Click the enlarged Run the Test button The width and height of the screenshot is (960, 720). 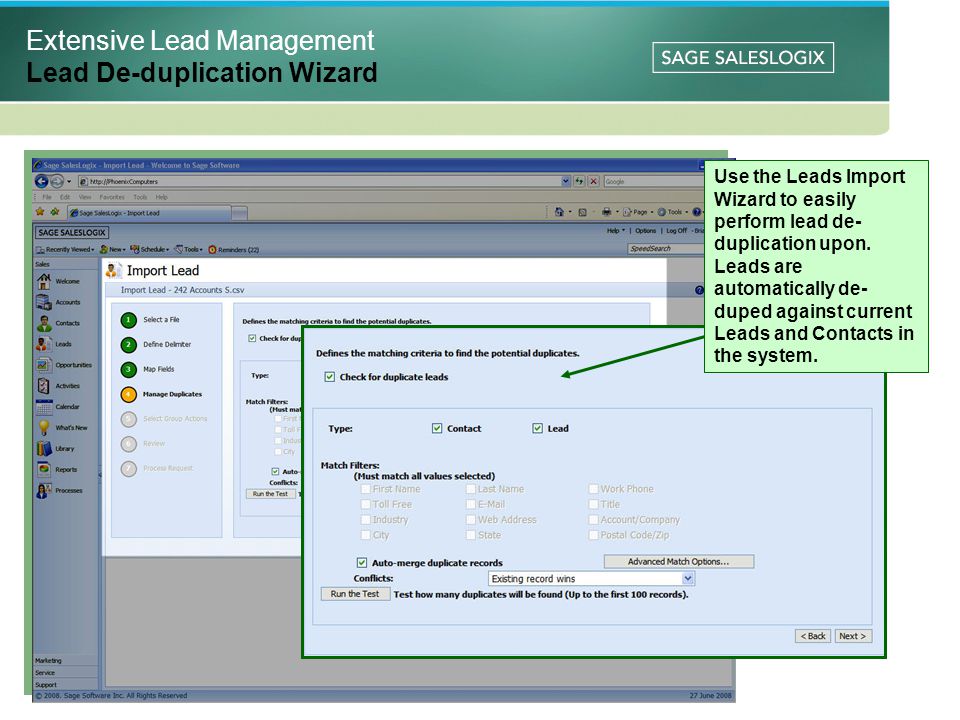pyautogui.click(x=355, y=594)
